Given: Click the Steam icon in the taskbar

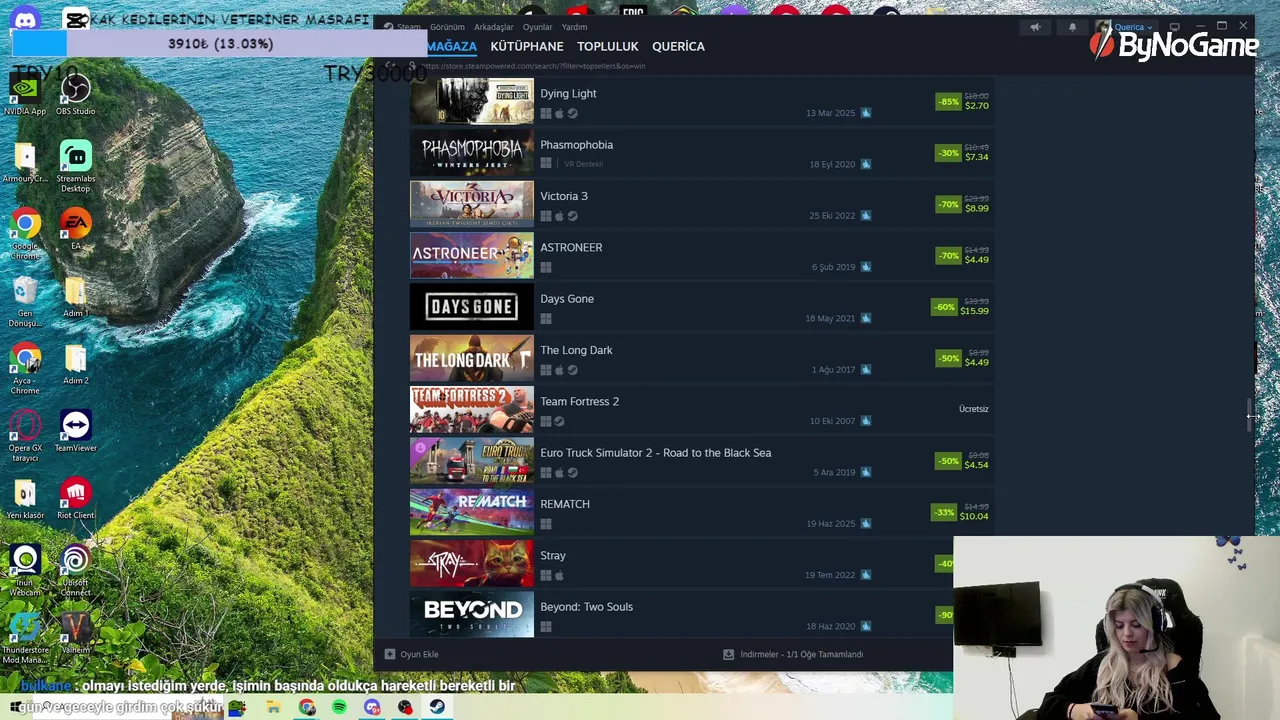Looking at the screenshot, I should point(438,707).
